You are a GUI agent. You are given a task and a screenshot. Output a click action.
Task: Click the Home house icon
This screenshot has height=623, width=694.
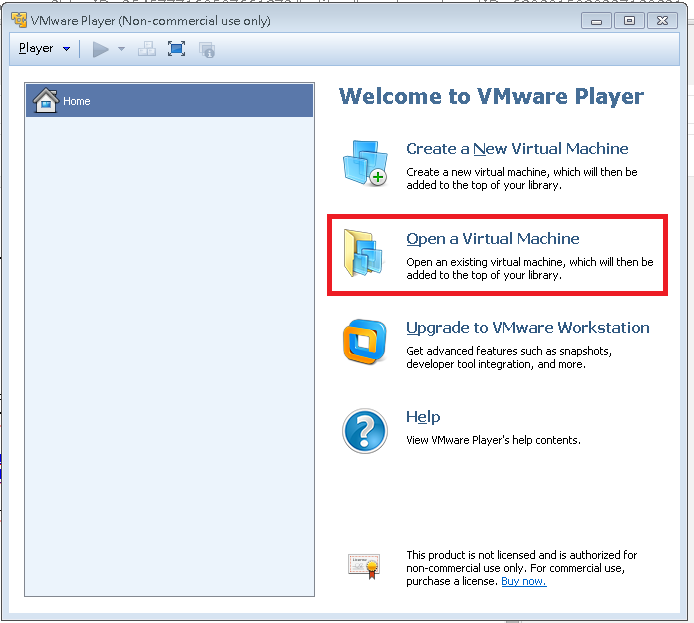coord(46,100)
